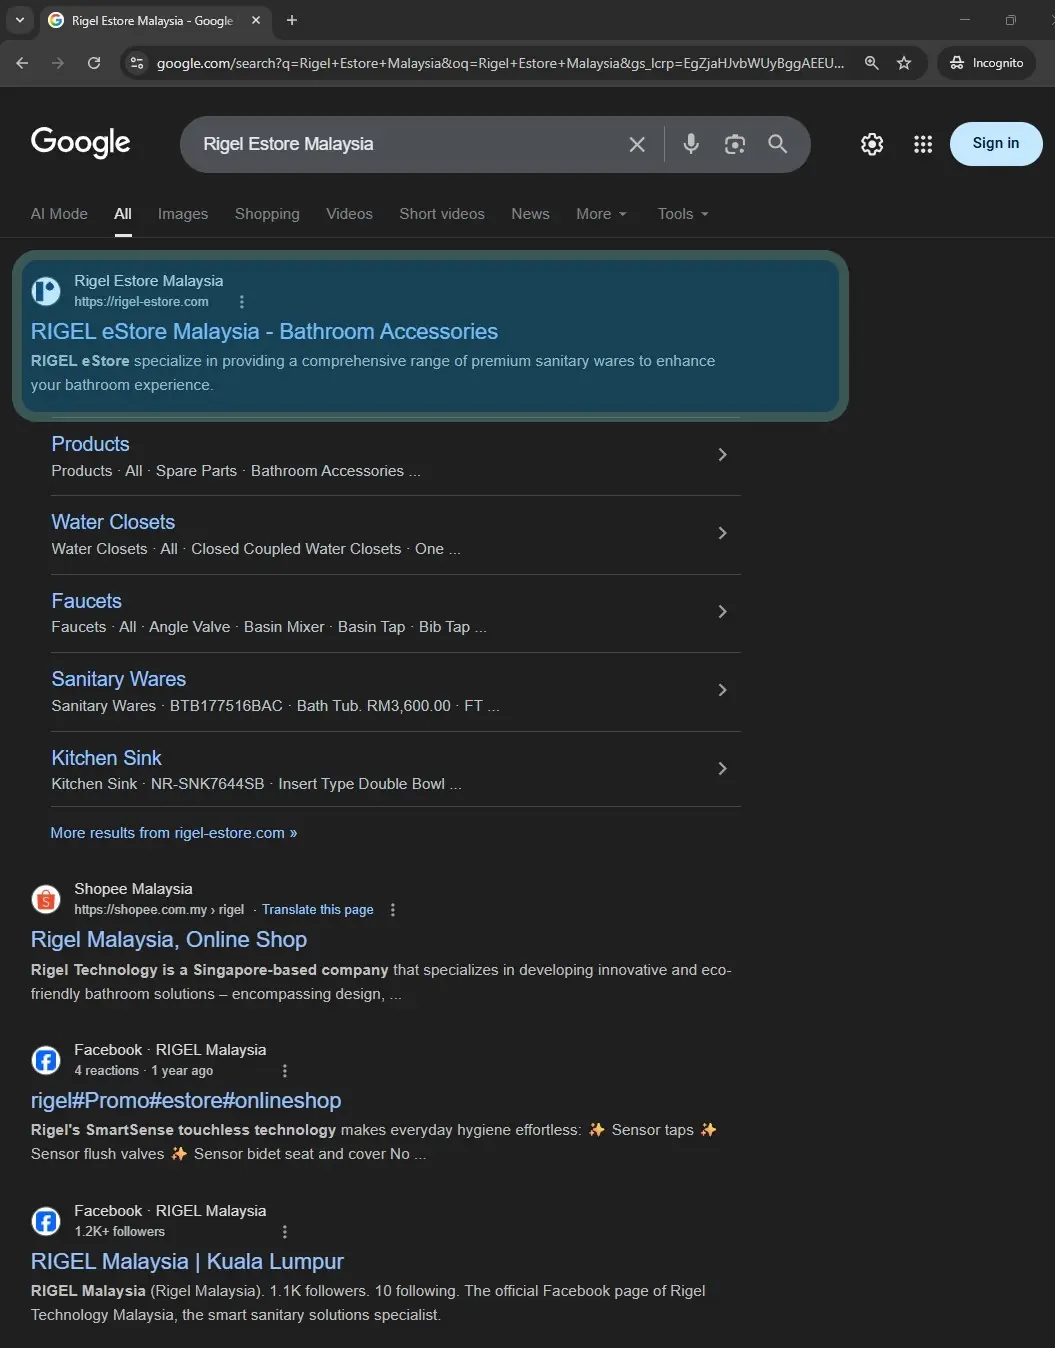Screen dimensions: 1055x1348
Task: Click the Incognito indicator button
Action: 987,63
